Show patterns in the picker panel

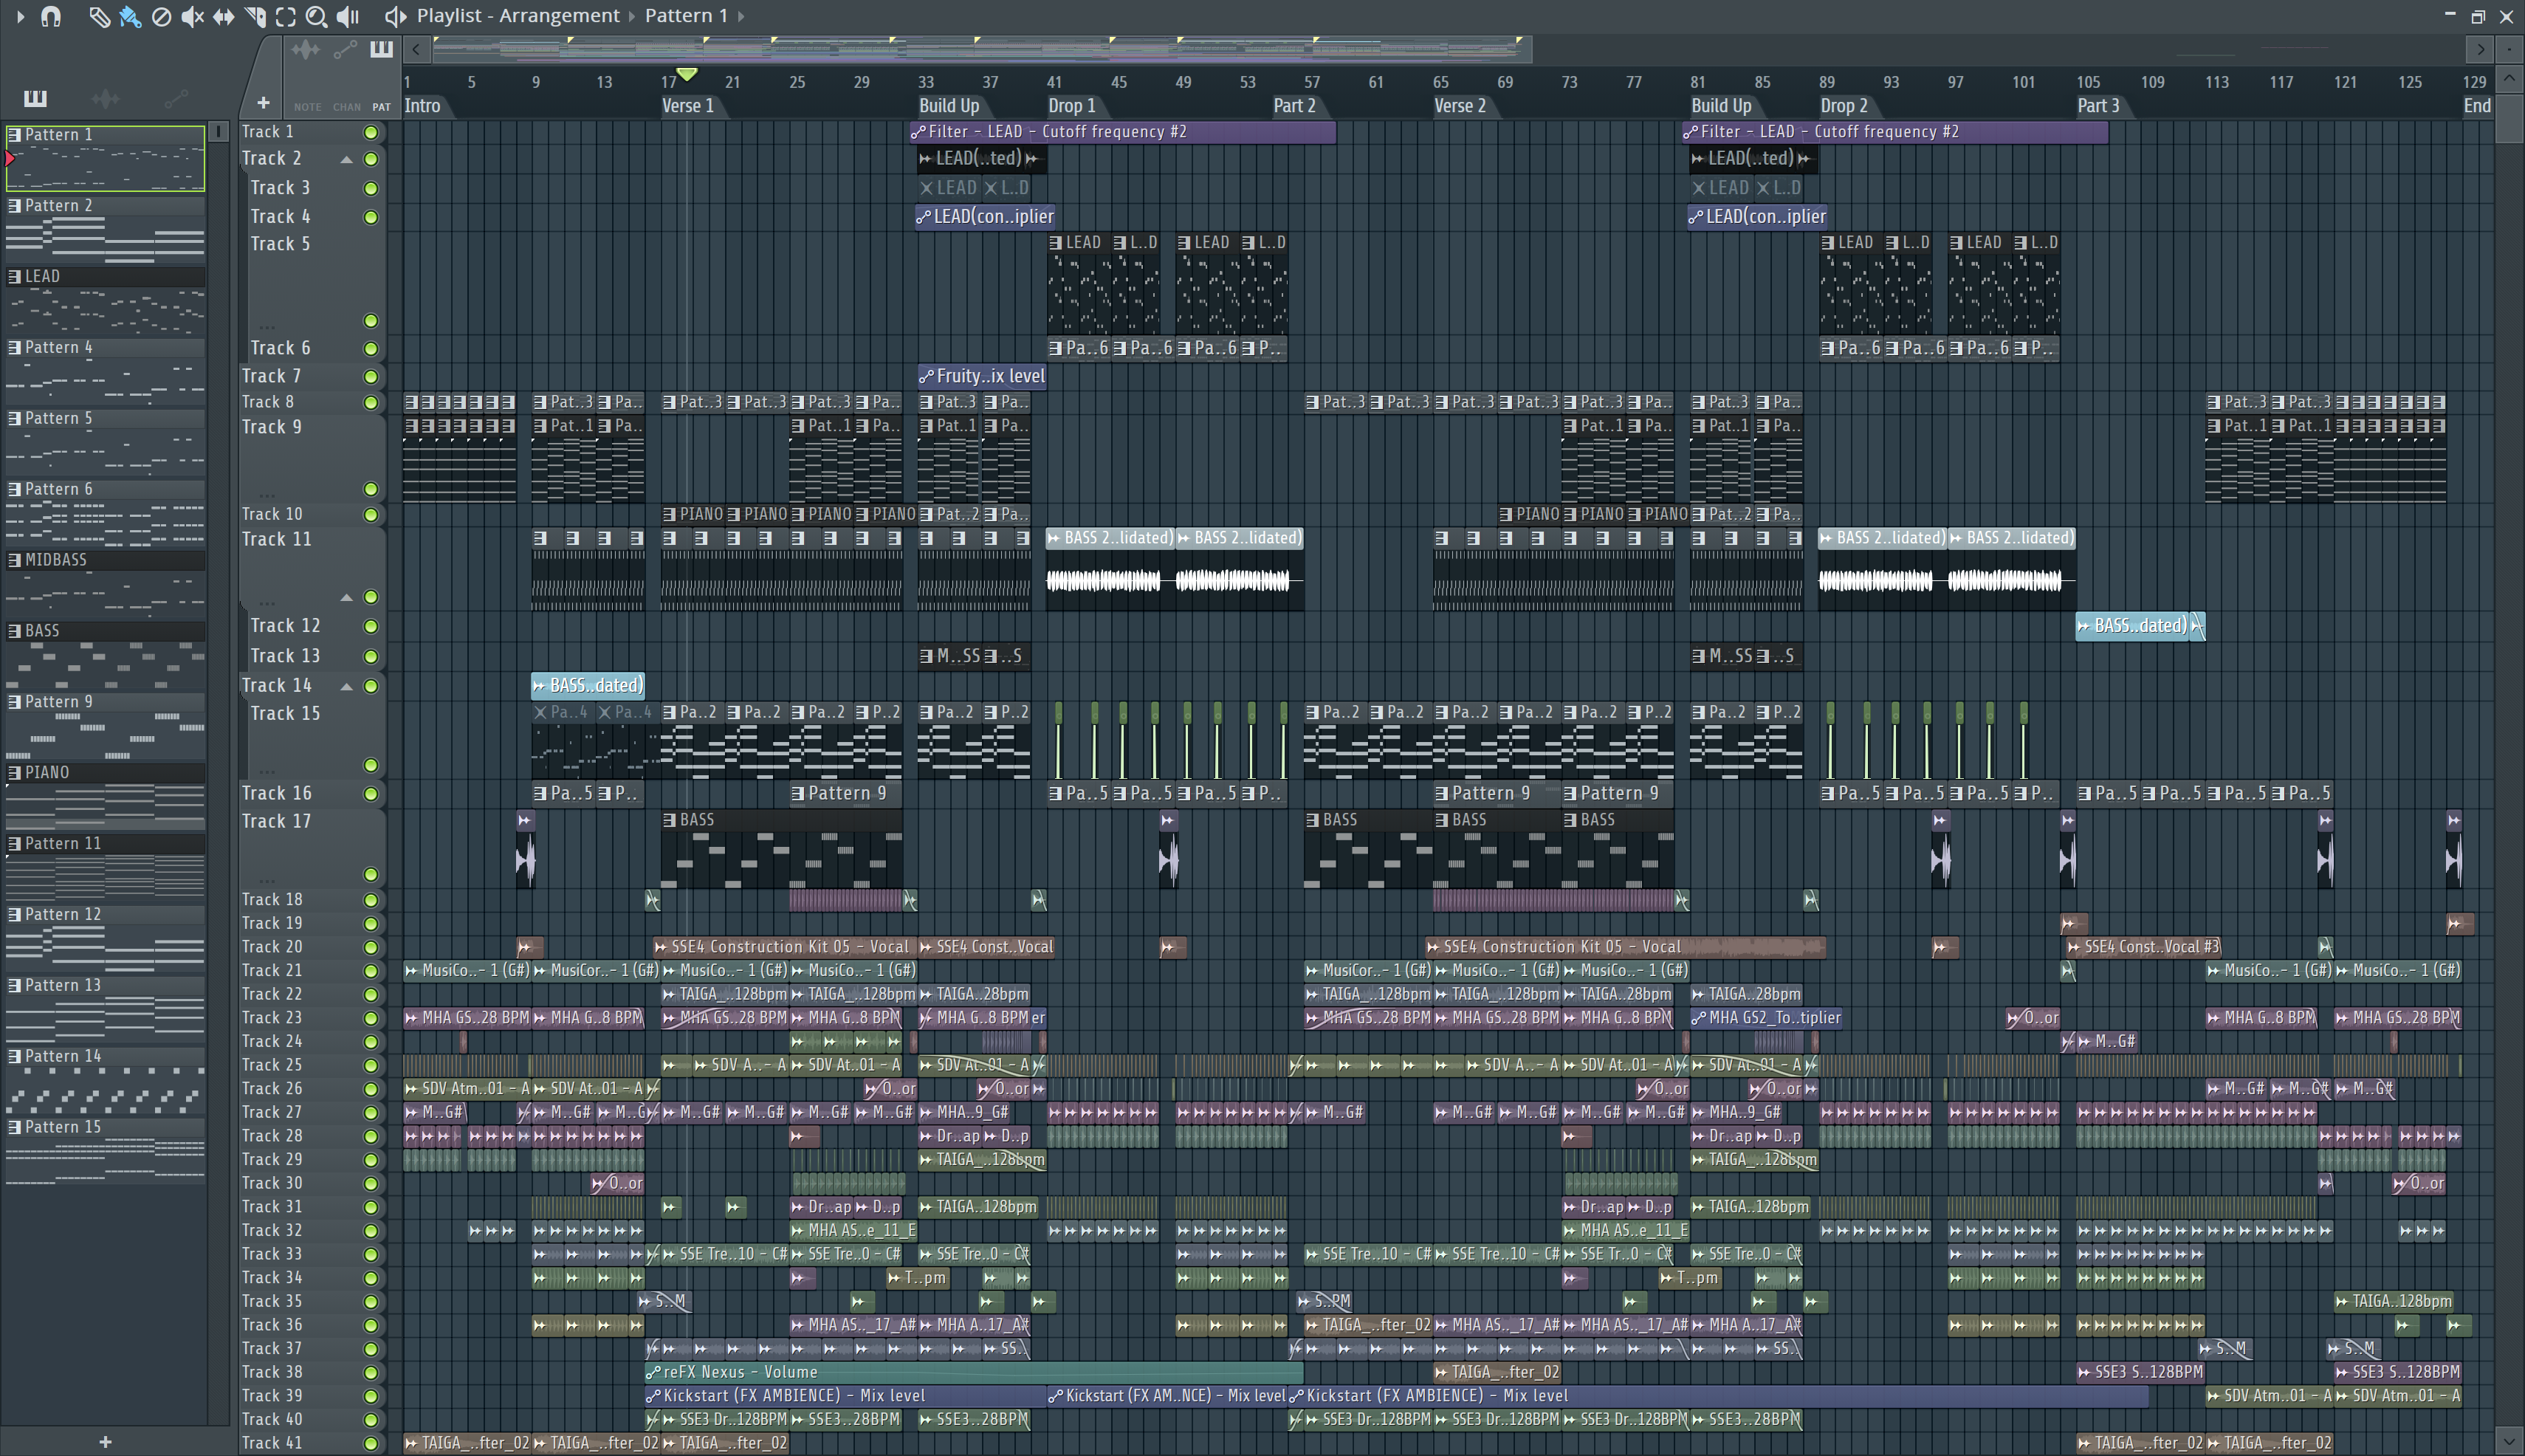pos(35,98)
